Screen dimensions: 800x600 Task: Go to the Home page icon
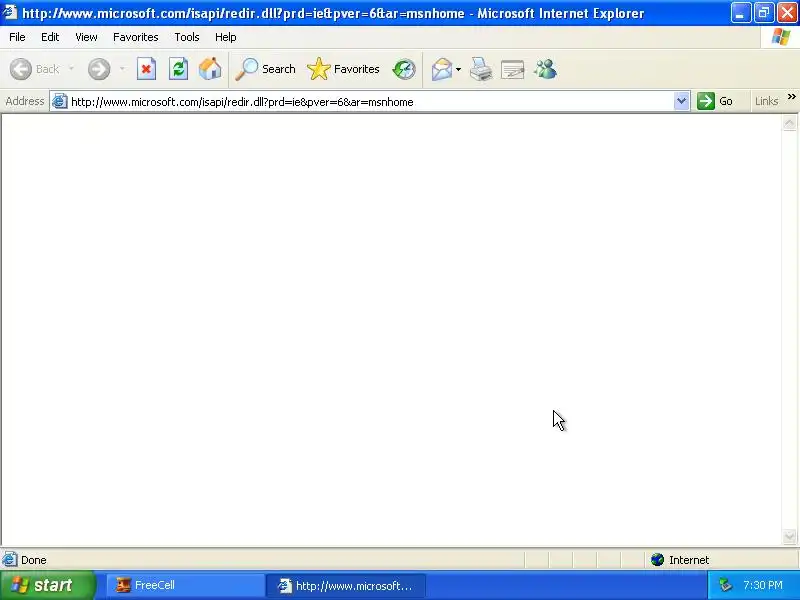210,69
